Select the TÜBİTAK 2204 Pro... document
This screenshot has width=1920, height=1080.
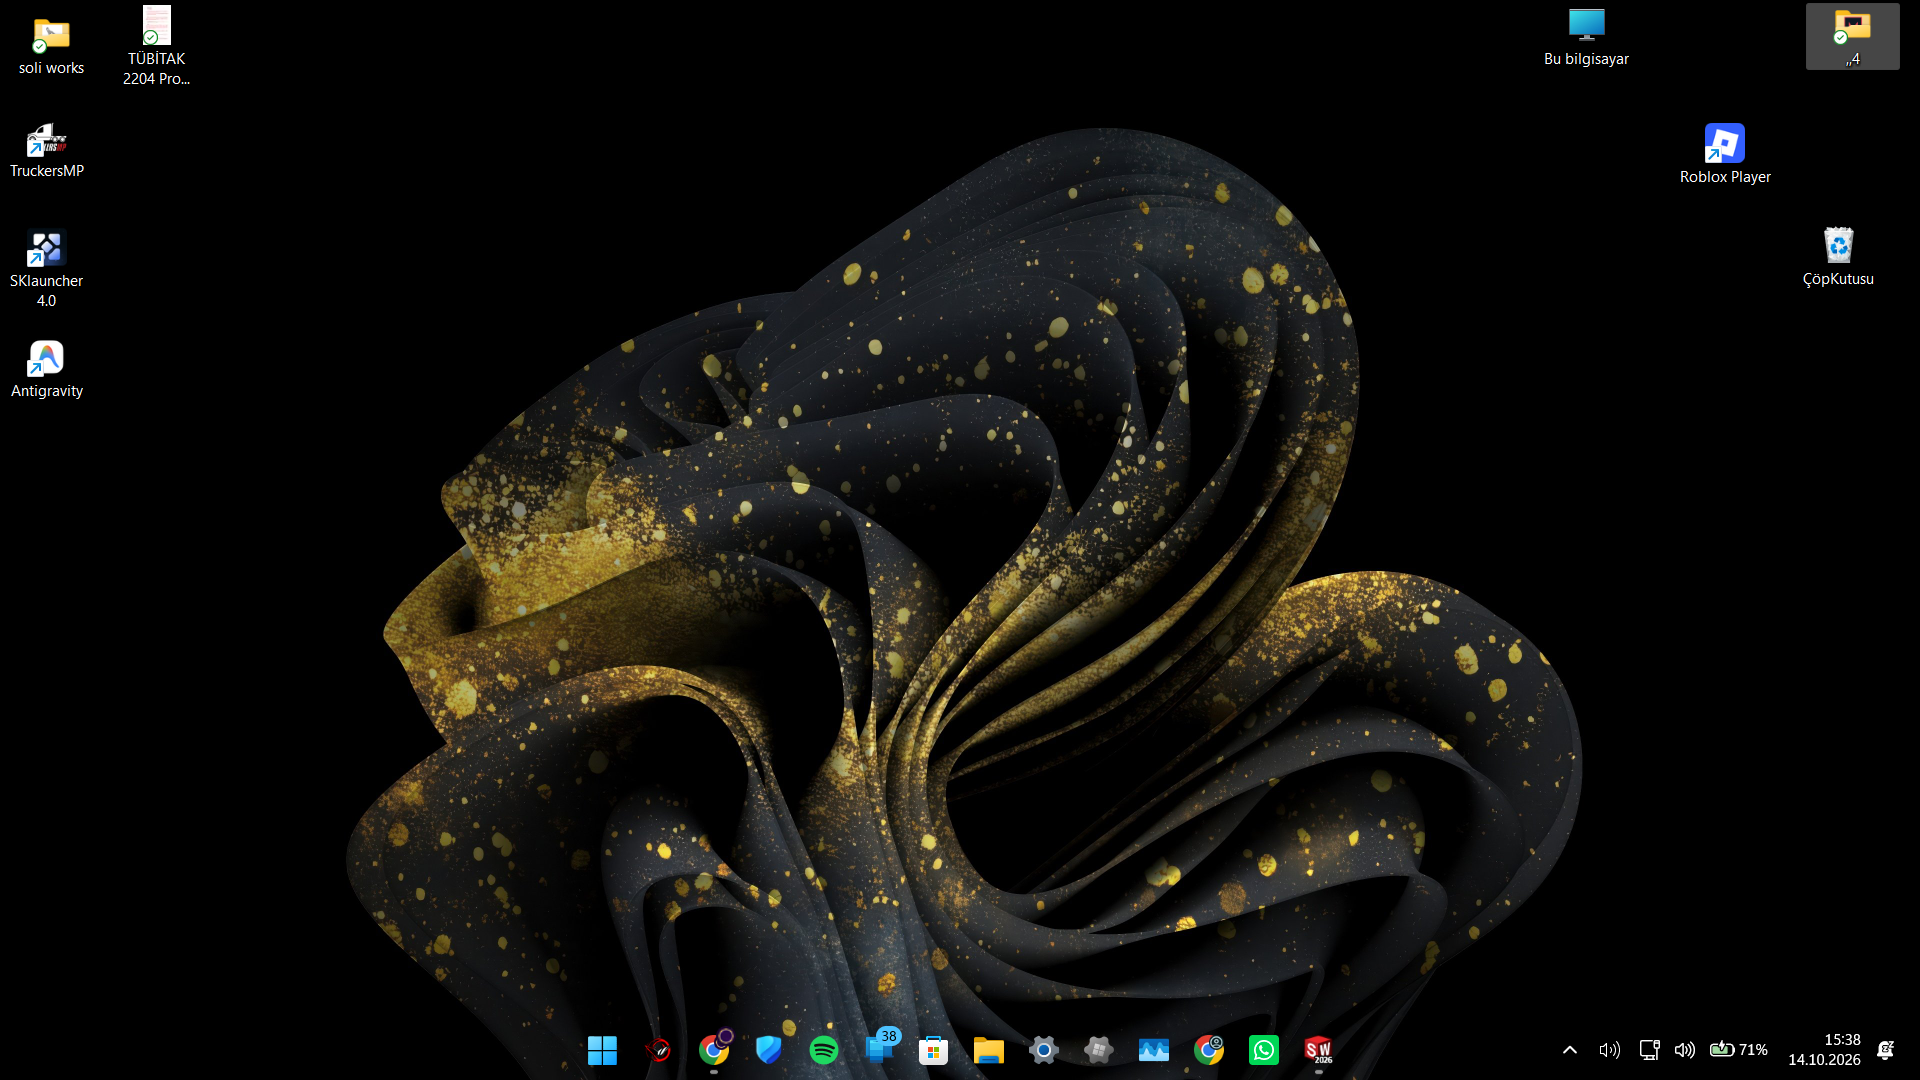point(156,46)
